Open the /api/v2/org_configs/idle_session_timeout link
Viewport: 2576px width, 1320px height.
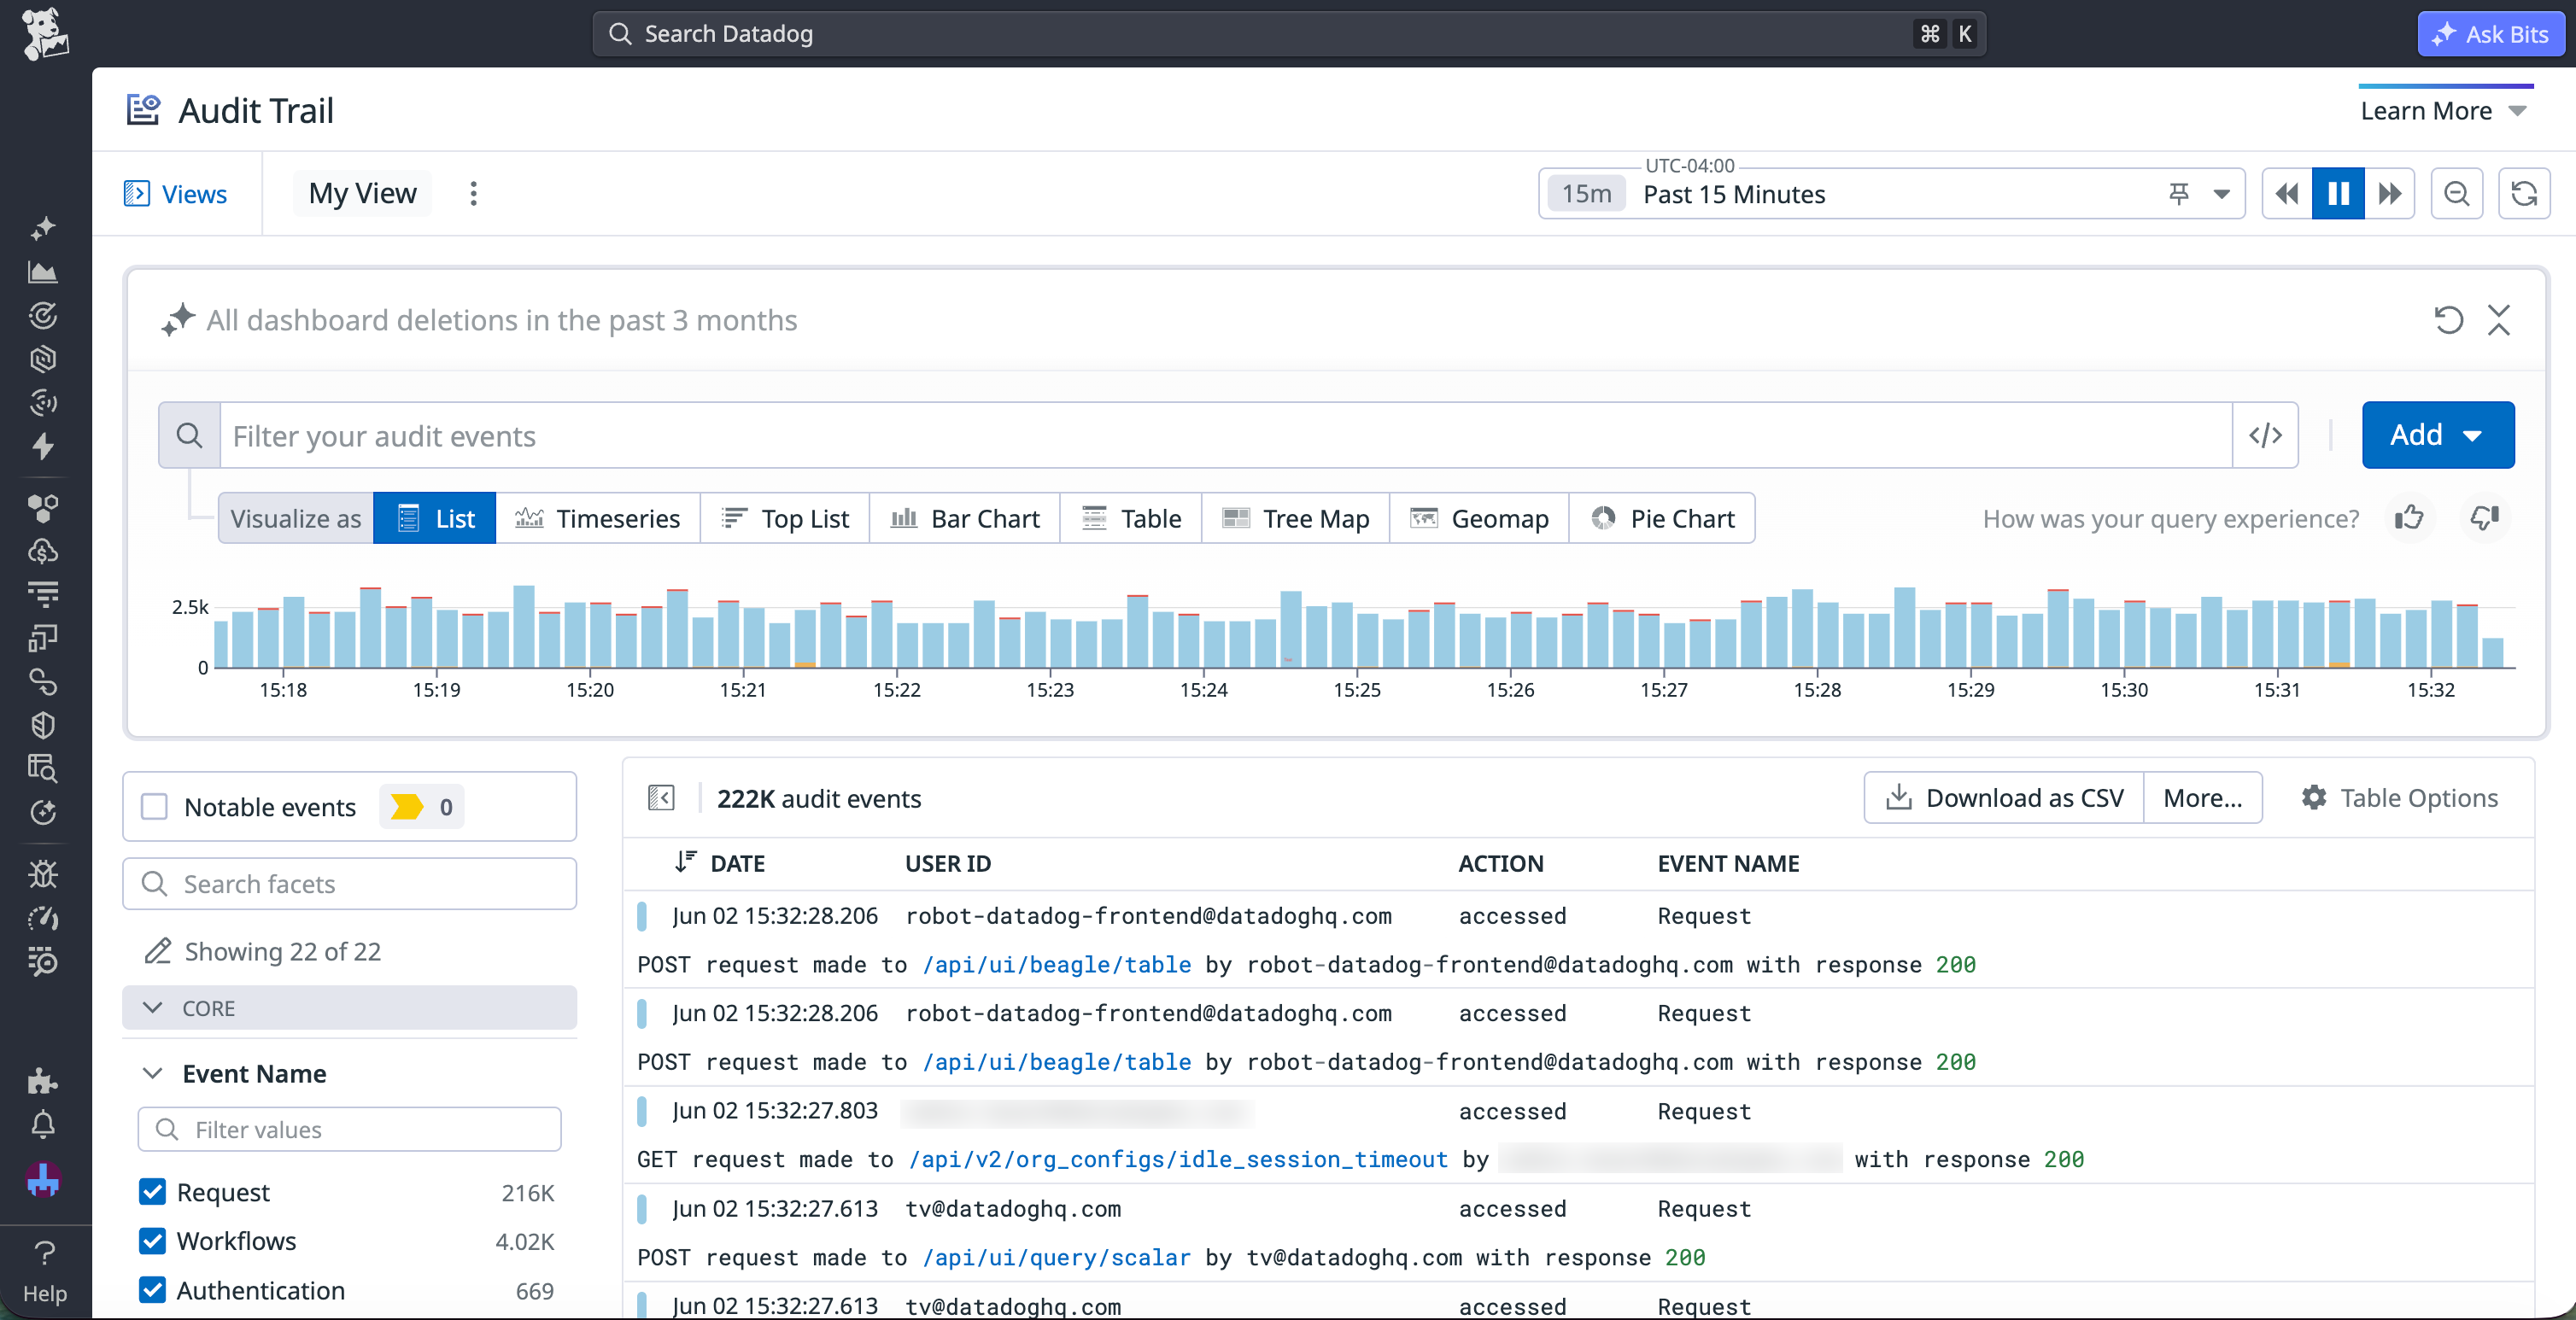point(1178,1159)
